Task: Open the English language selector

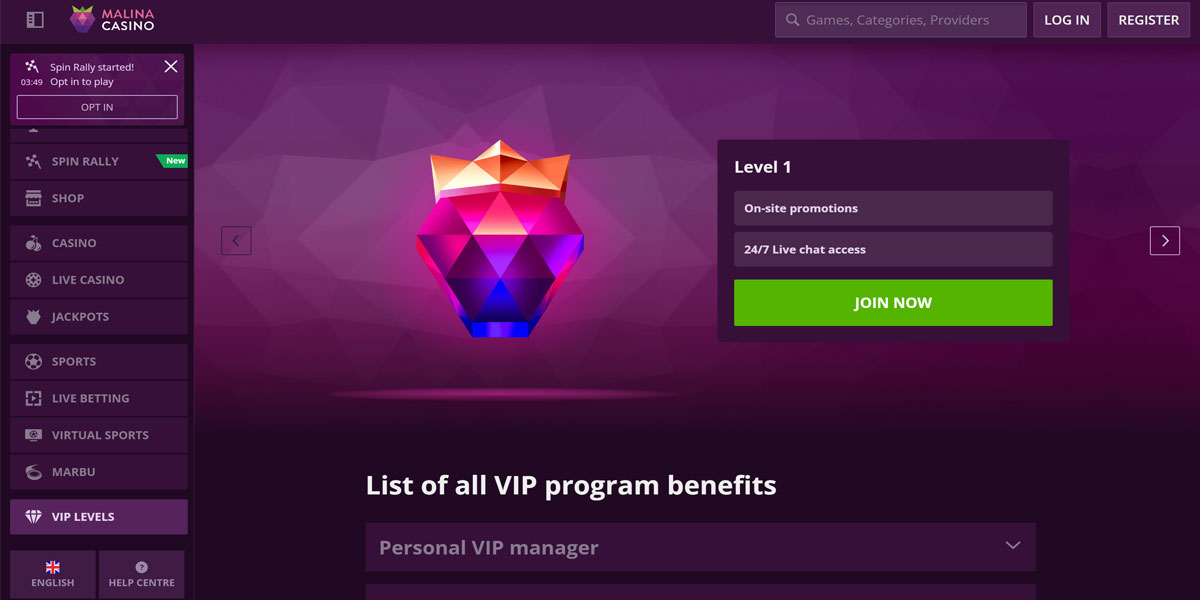Action: (53, 574)
